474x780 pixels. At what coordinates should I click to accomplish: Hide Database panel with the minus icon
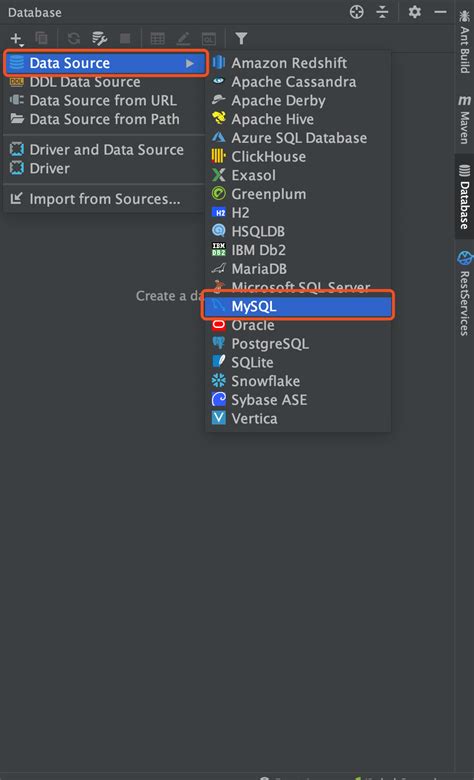pyautogui.click(x=440, y=11)
